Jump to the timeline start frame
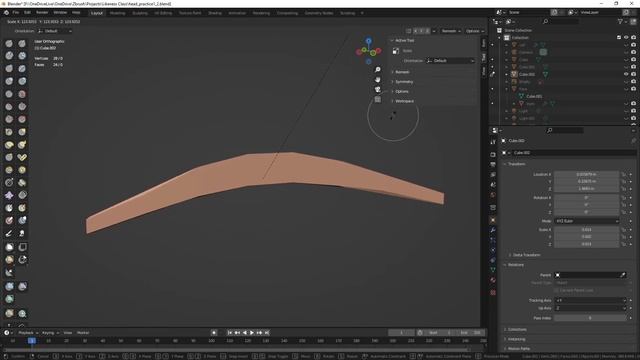640x360 pixels. (x=230, y=333)
